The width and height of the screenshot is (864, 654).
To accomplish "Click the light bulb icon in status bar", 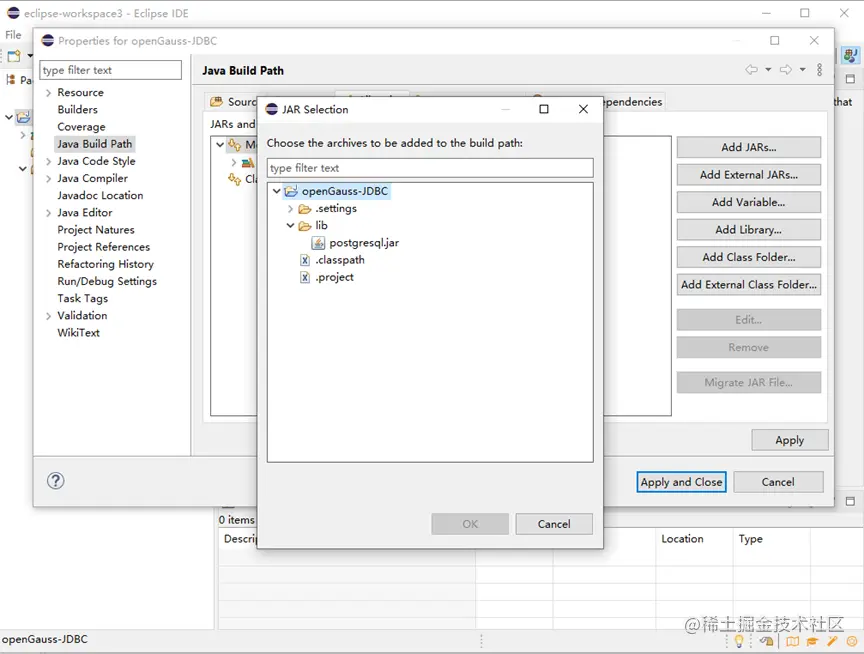I will 739,641.
